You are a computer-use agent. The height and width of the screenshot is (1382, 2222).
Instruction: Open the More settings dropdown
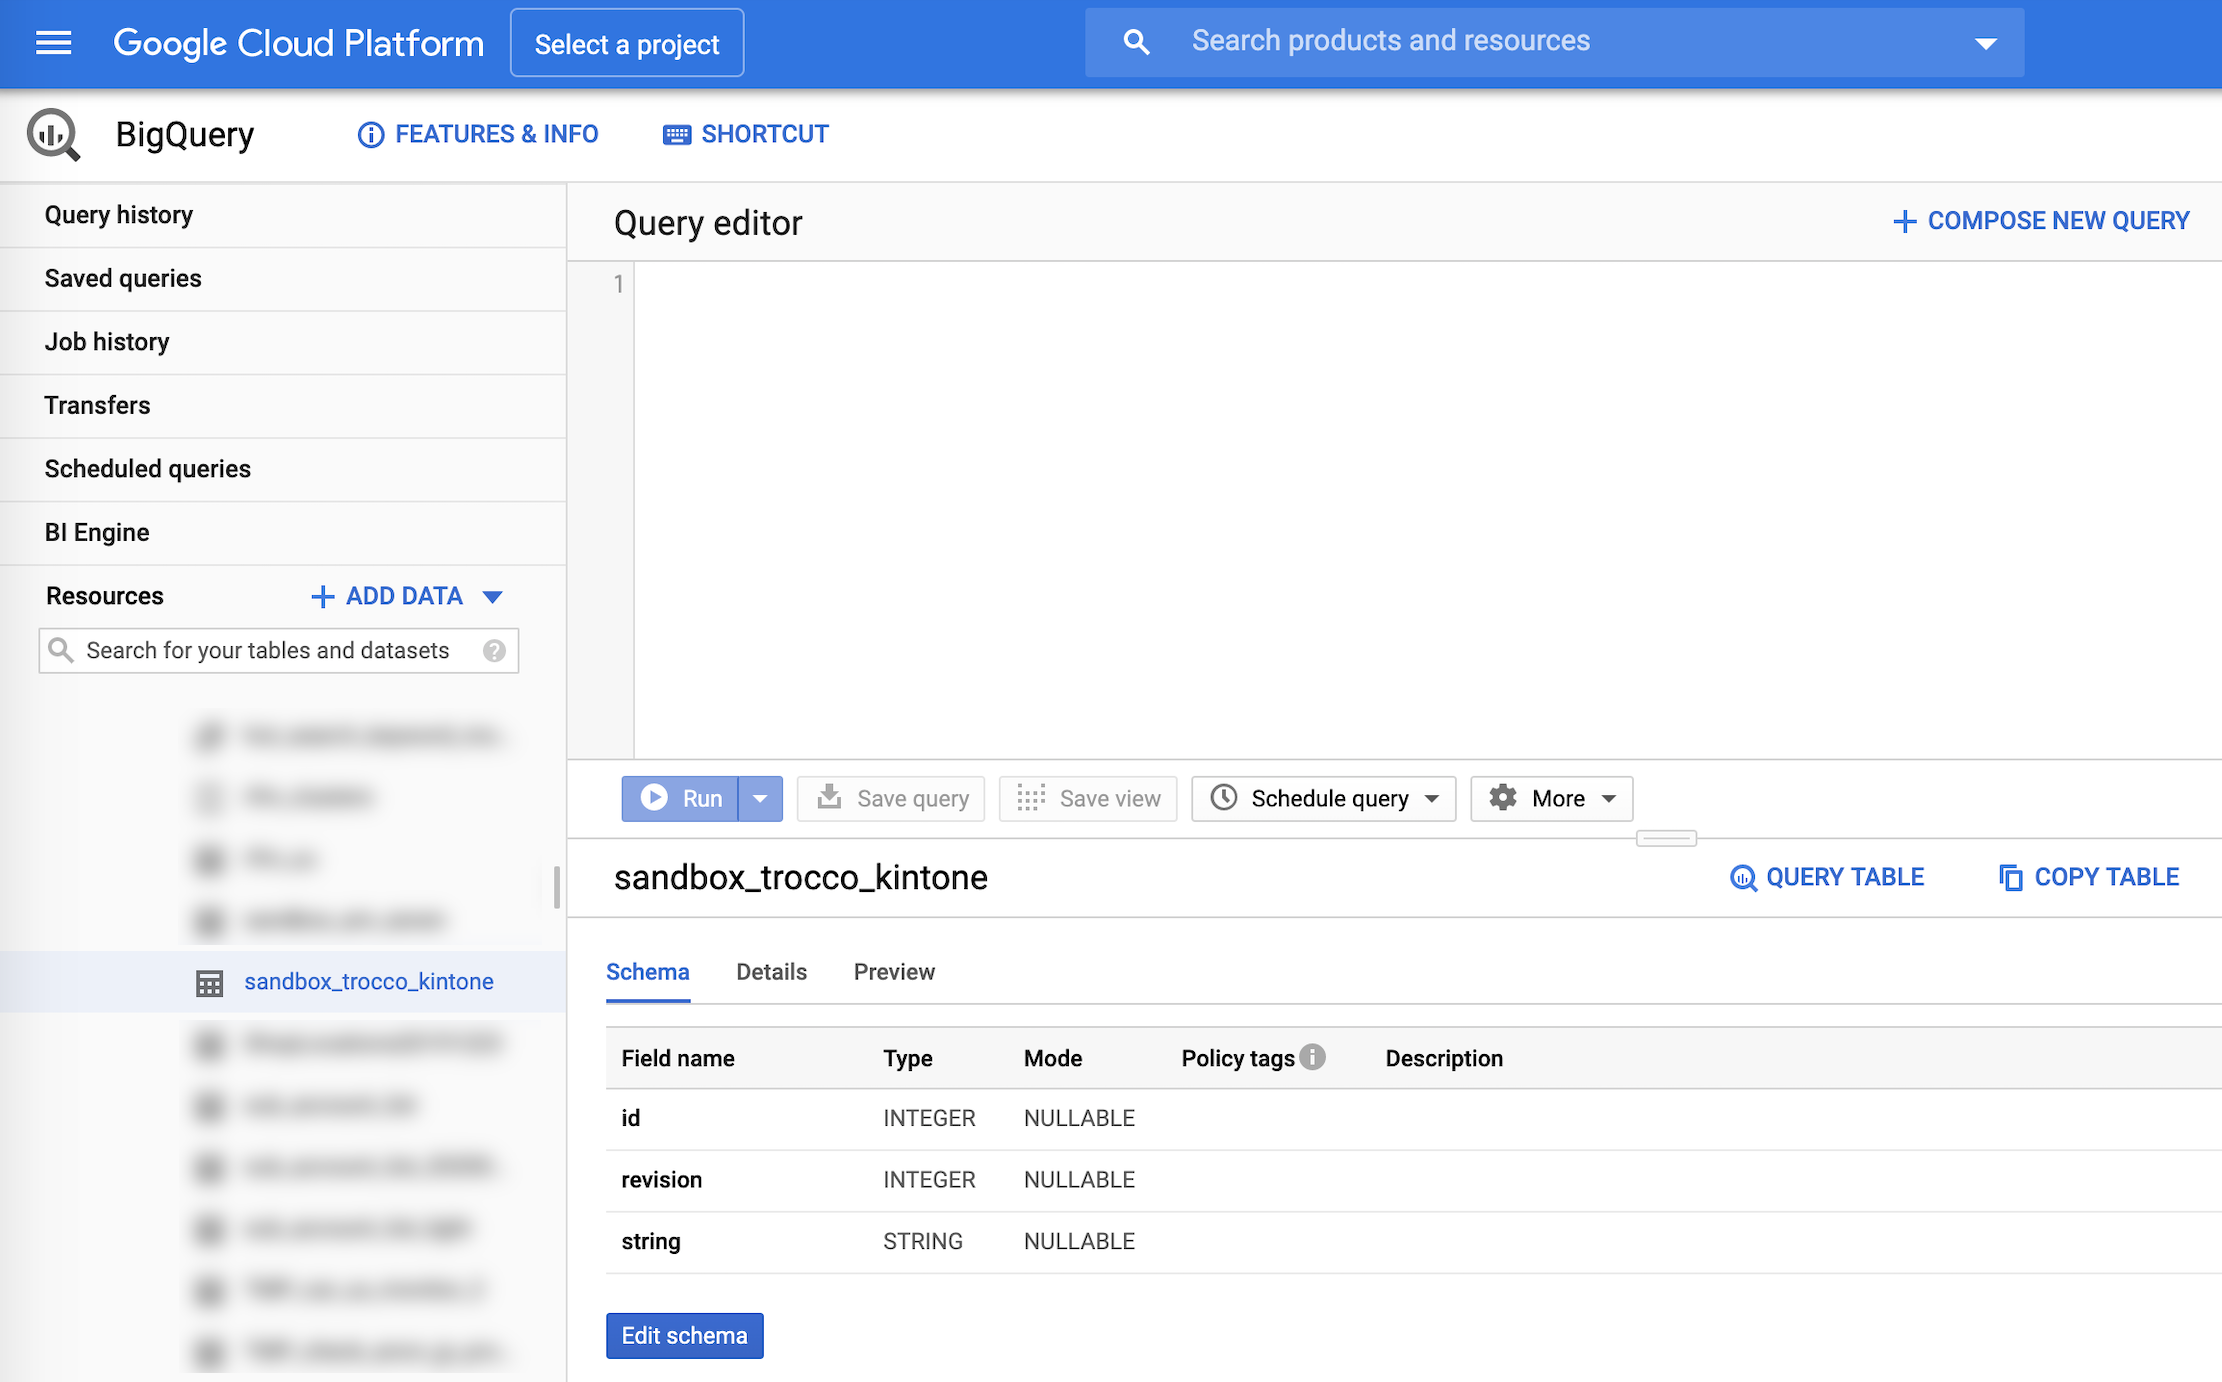[x=1551, y=799]
